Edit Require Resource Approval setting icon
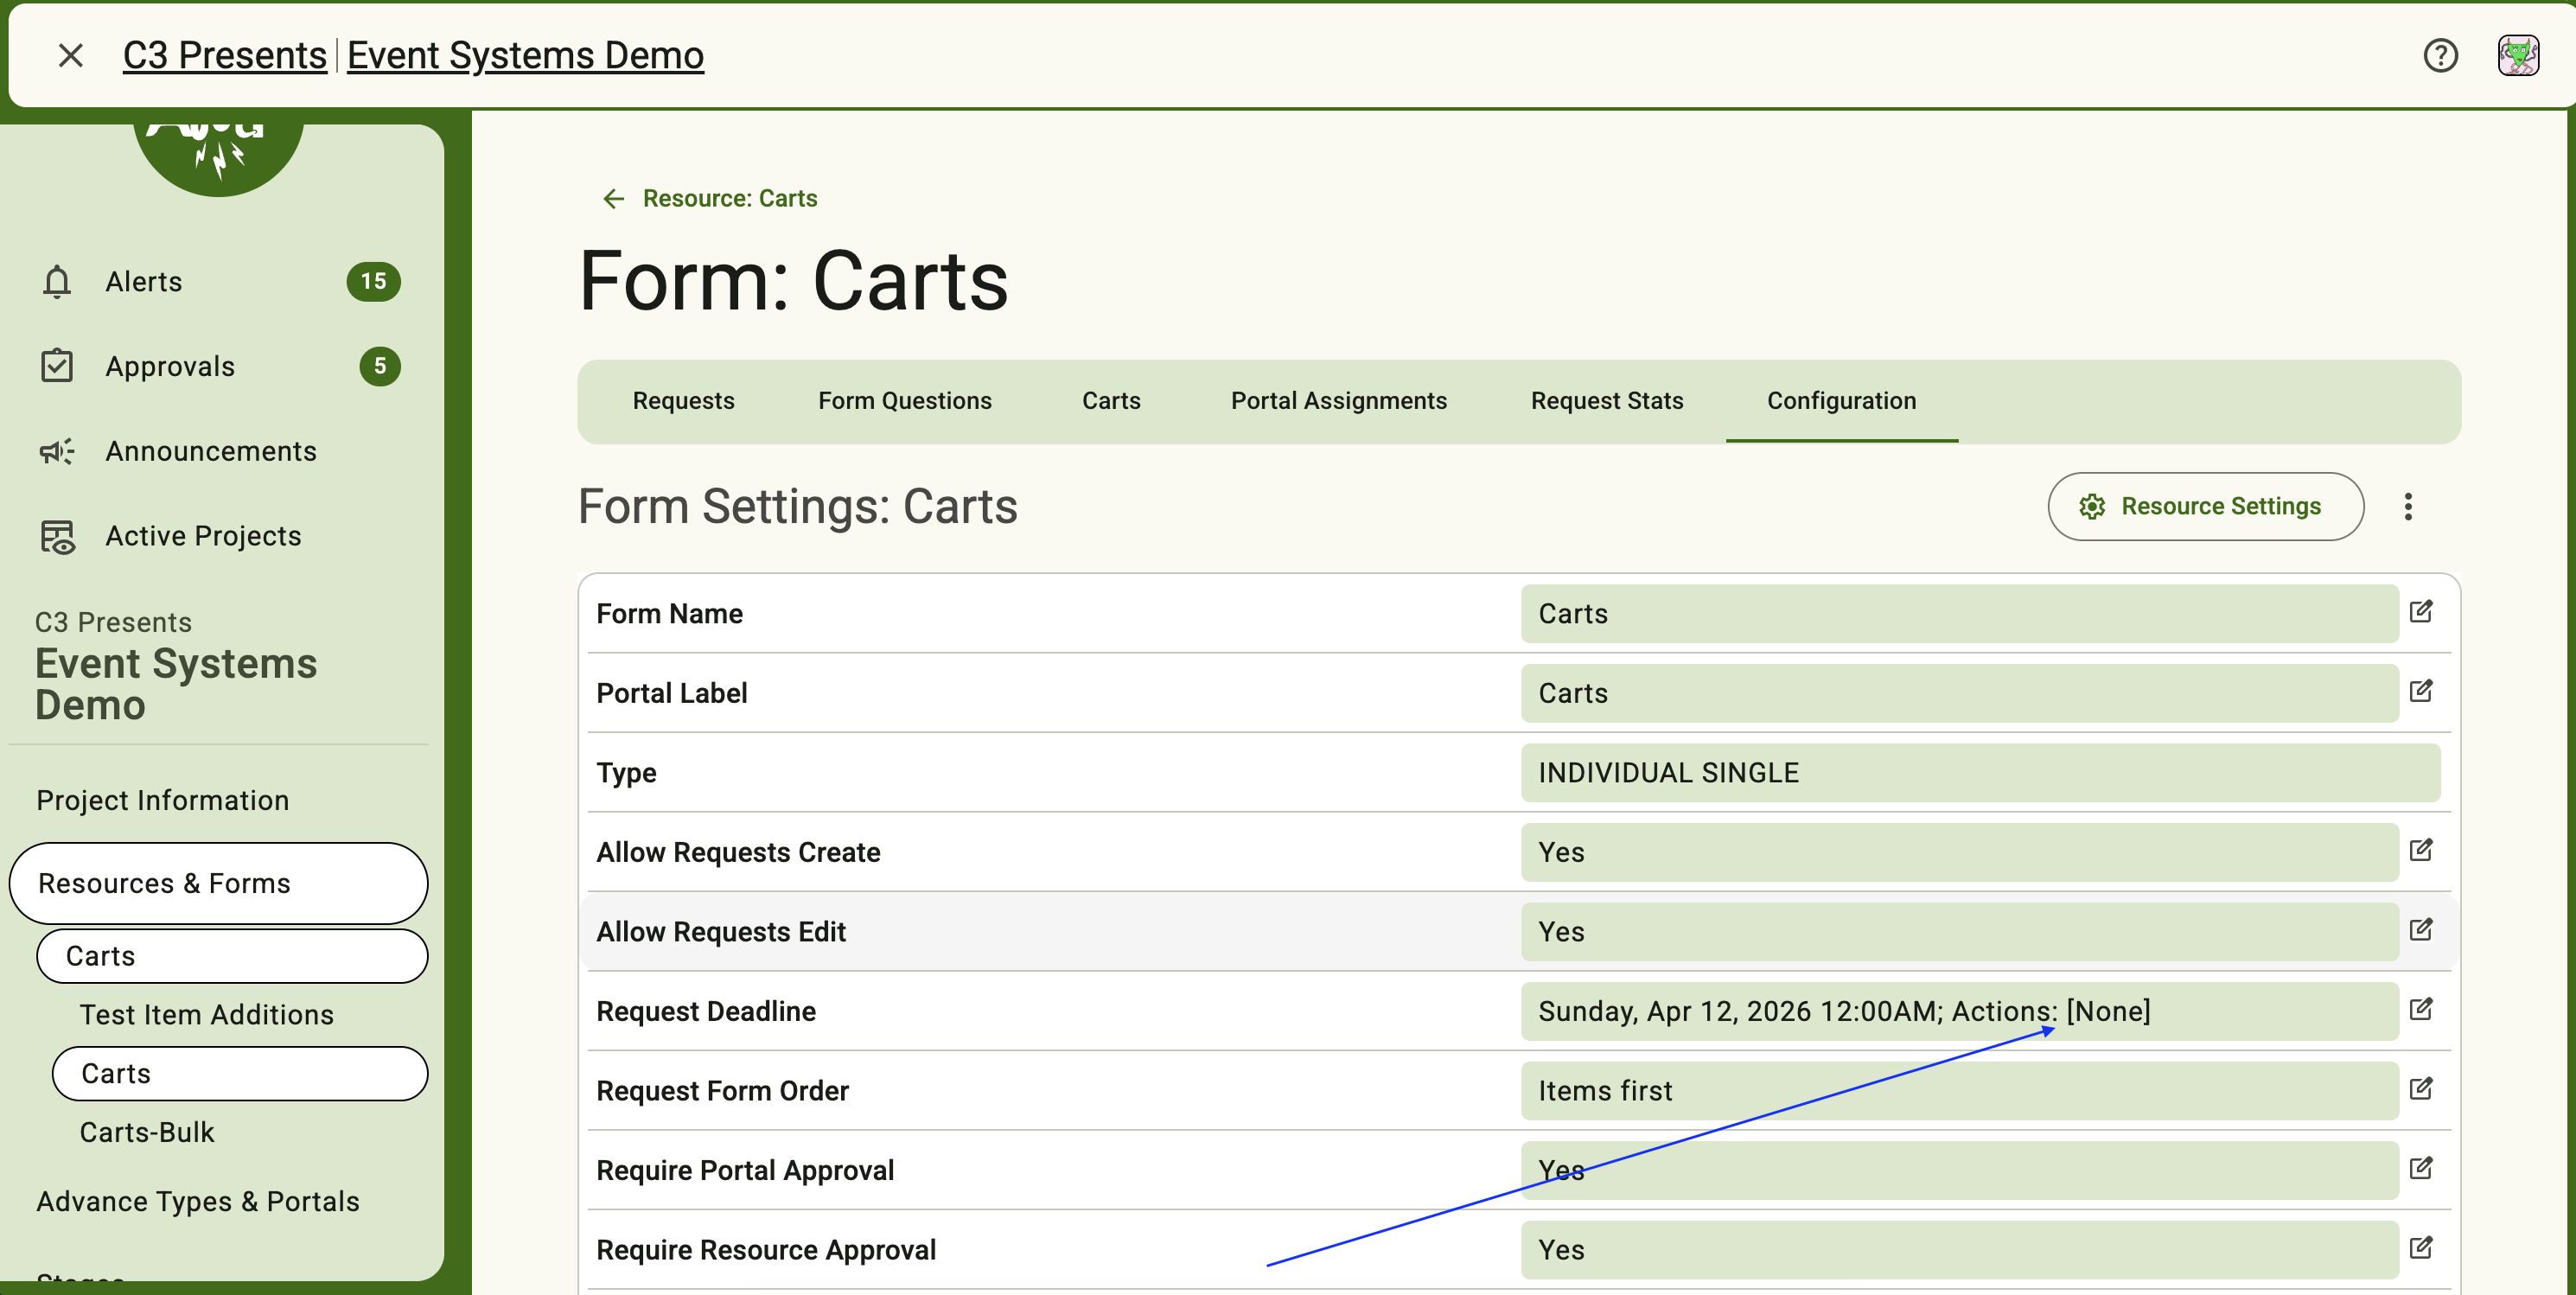Image resolution: width=2576 pixels, height=1295 pixels. point(2421,1247)
